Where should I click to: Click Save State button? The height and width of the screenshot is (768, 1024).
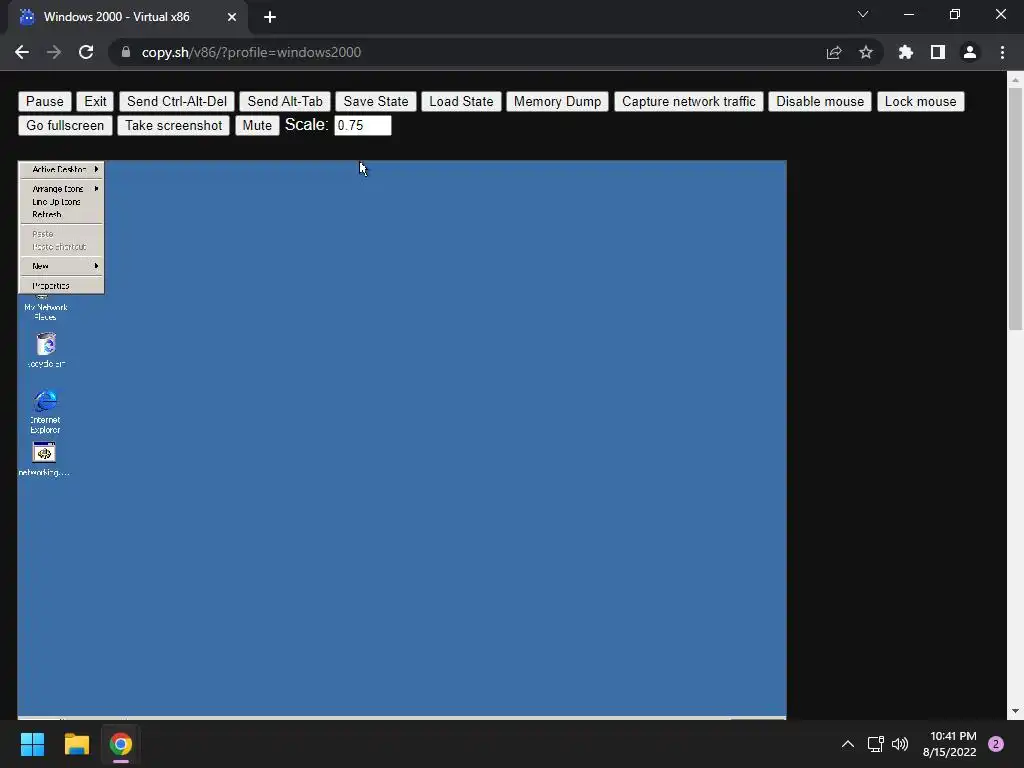(x=376, y=101)
